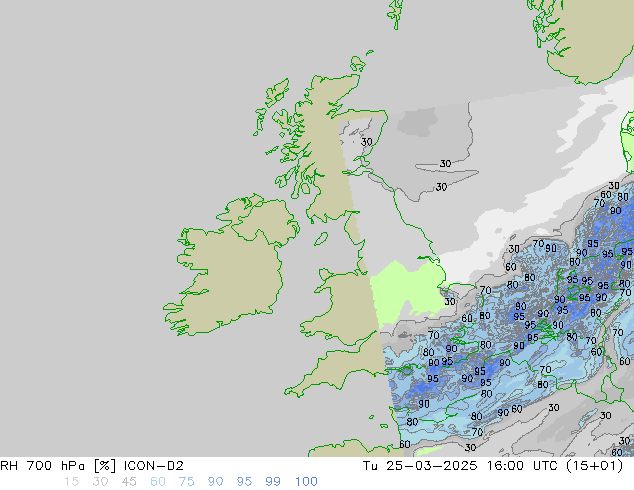Viewport: 634px width, 490px height.
Task: Click the date text 'Tu 25-03-2025 16:00 UTC (15+01)'
Action: (x=493, y=466)
